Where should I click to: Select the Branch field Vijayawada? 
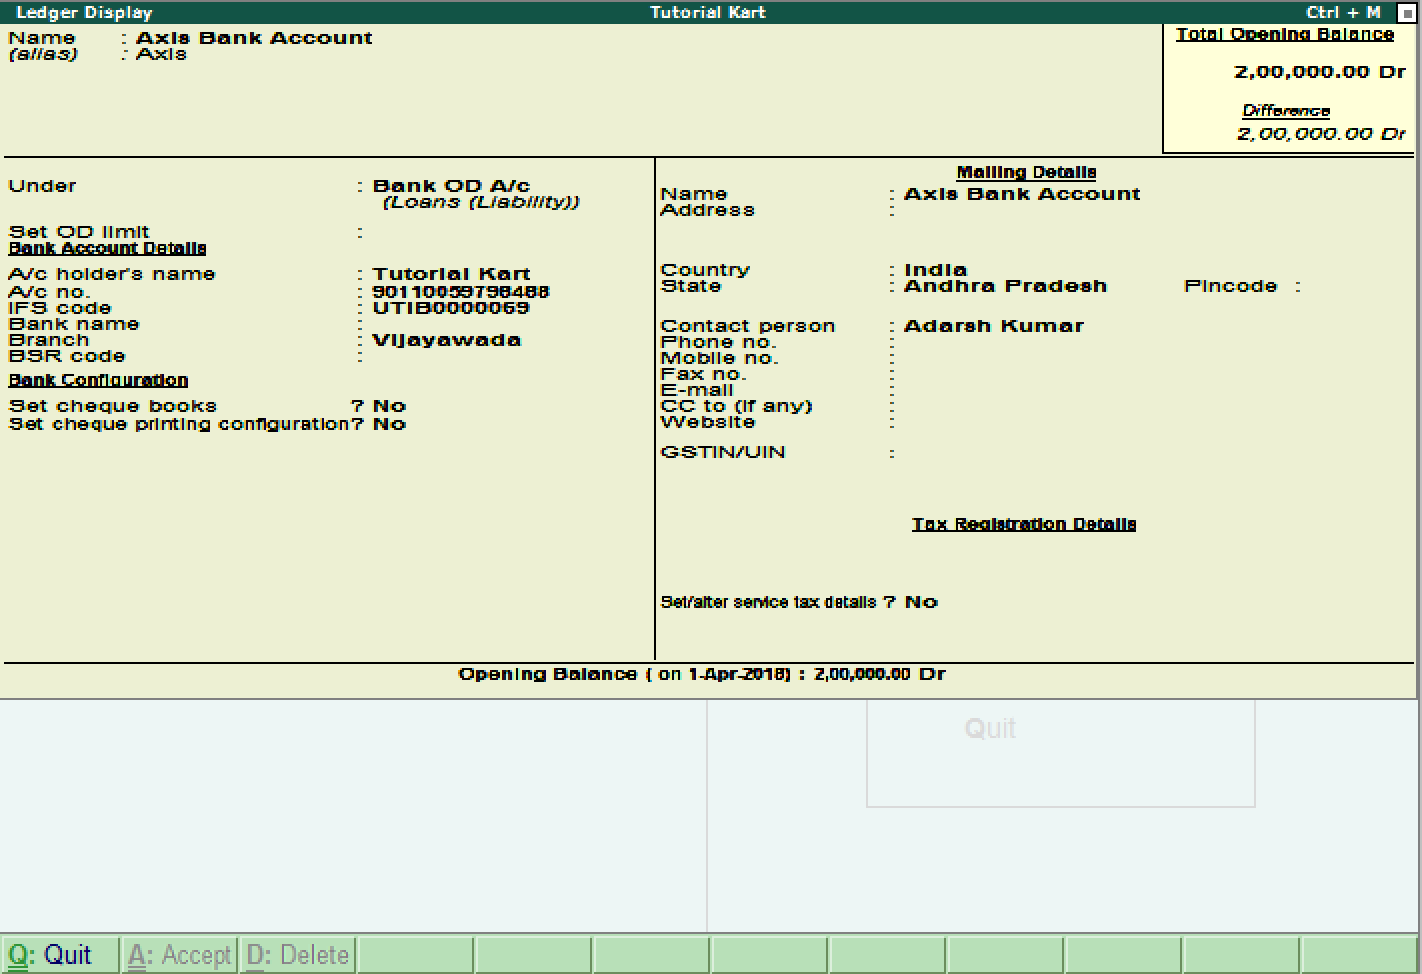pyautogui.click(x=446, y=340)
